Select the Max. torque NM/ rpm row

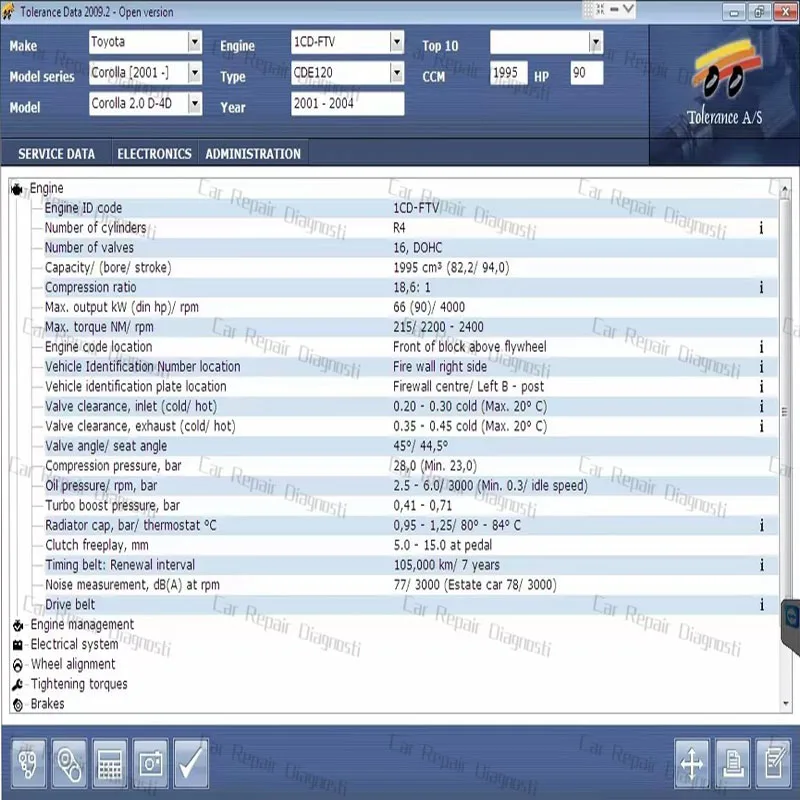[411, 328]
